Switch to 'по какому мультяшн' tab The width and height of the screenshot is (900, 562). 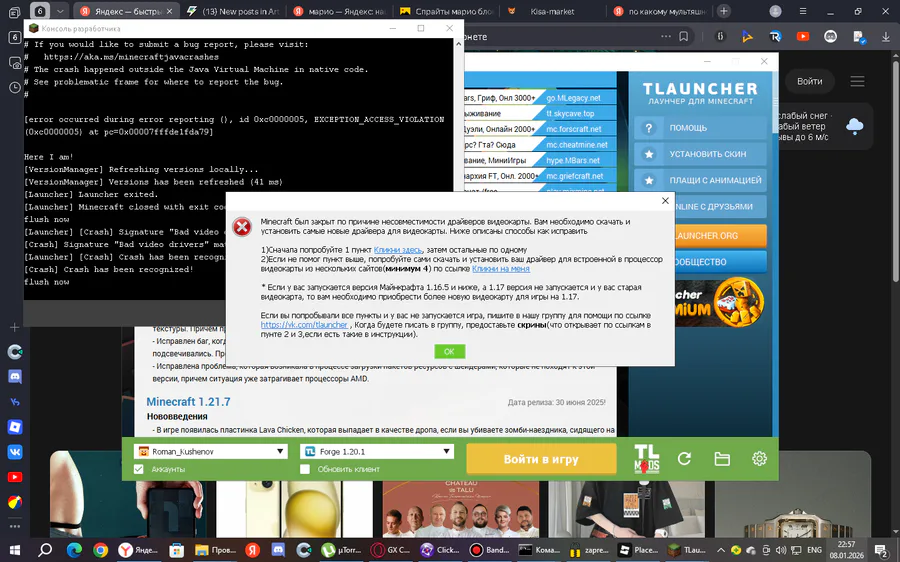[x=660, y=11]
